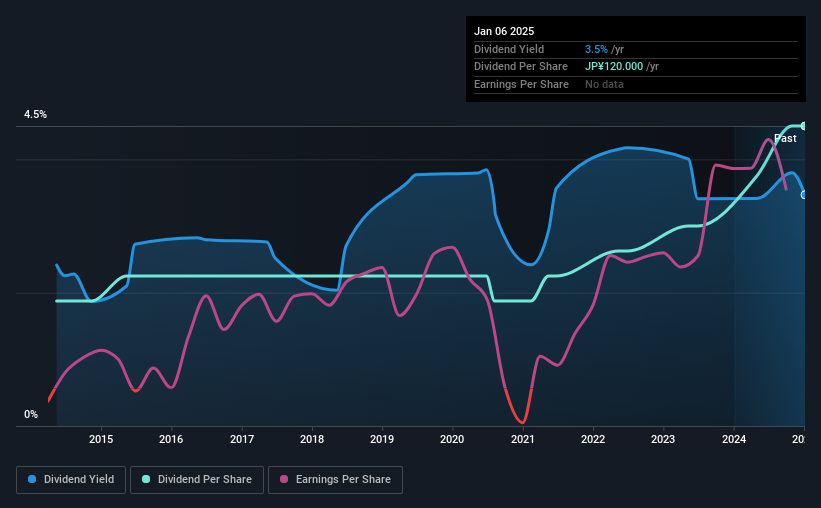Viewport: 821px width, 508px height.
Task: Toggle the Dividend Yield legend button
Action: pos(71,480)
